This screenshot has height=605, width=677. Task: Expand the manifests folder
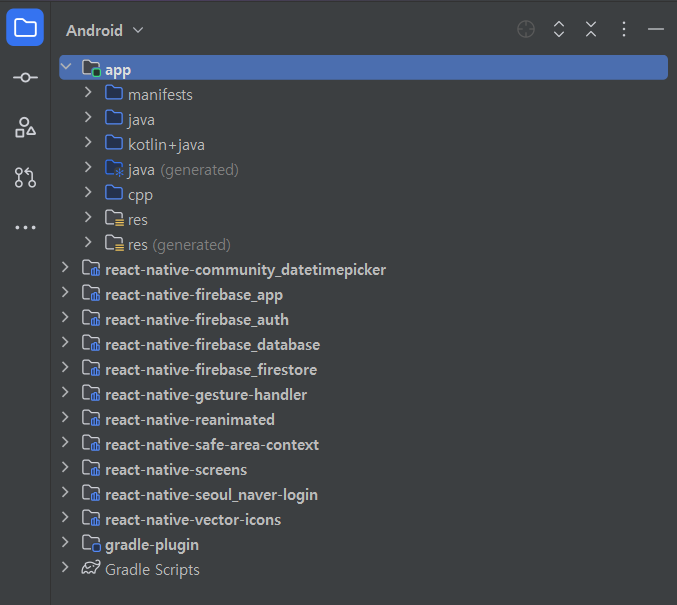coord(88,92)
